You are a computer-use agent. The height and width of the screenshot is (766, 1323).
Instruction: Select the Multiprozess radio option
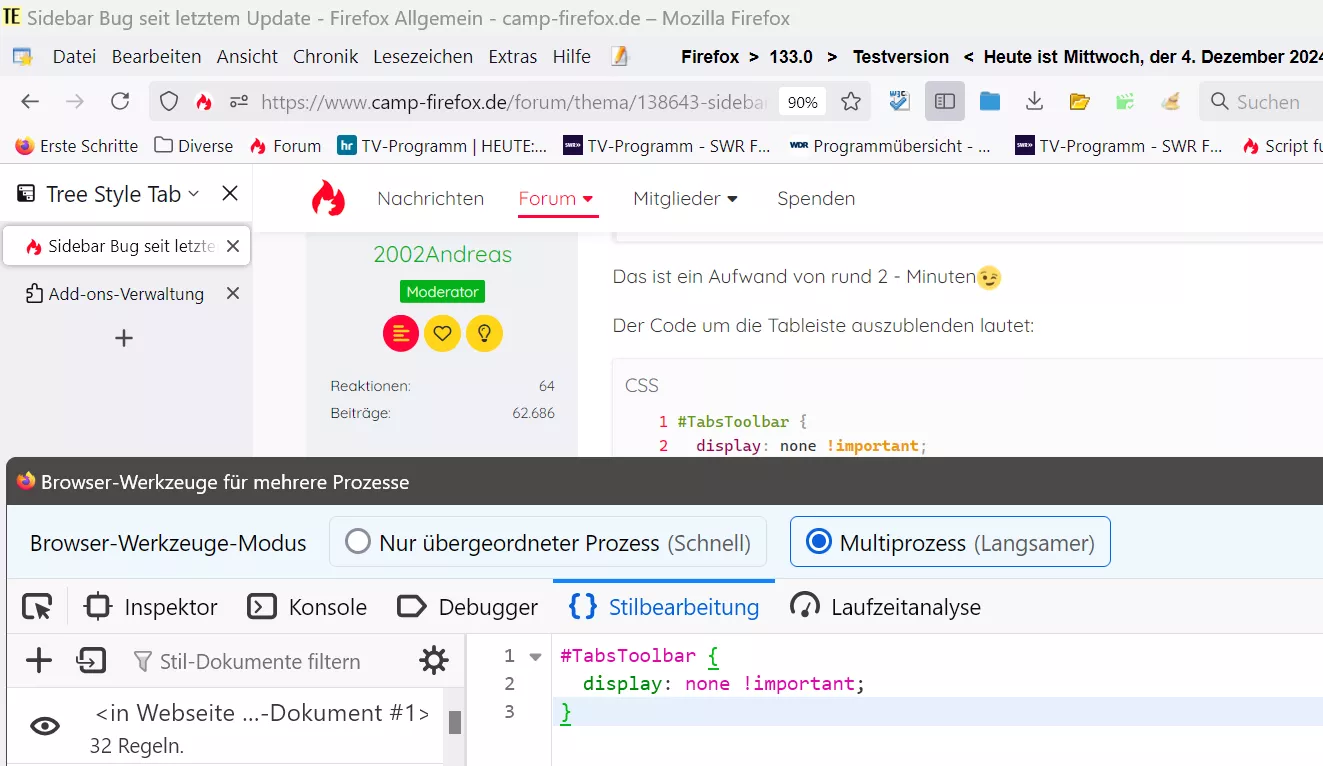click(x=950, y=542)
